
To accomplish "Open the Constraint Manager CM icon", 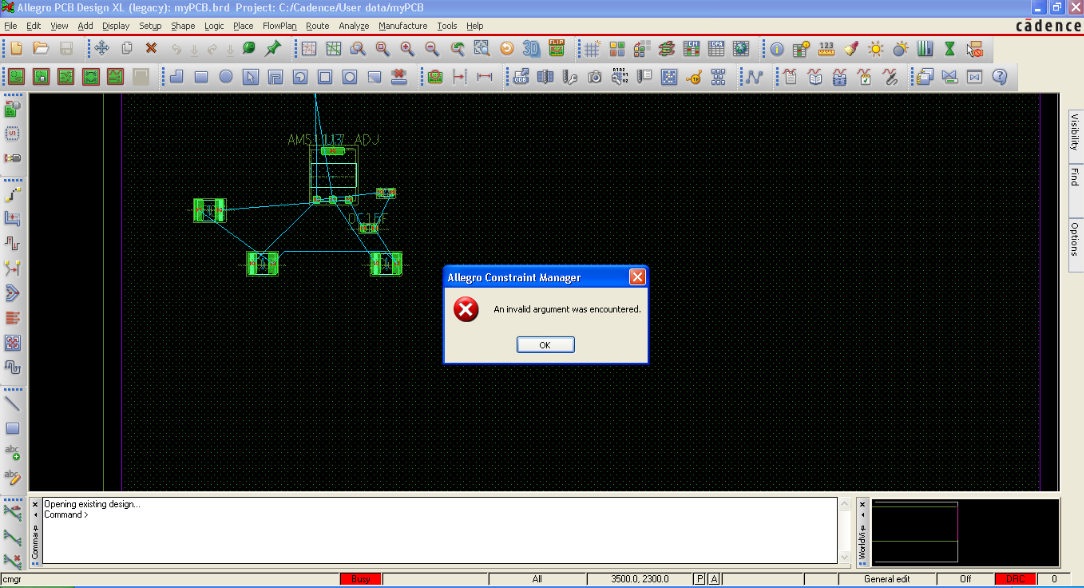I will point(691,49).
